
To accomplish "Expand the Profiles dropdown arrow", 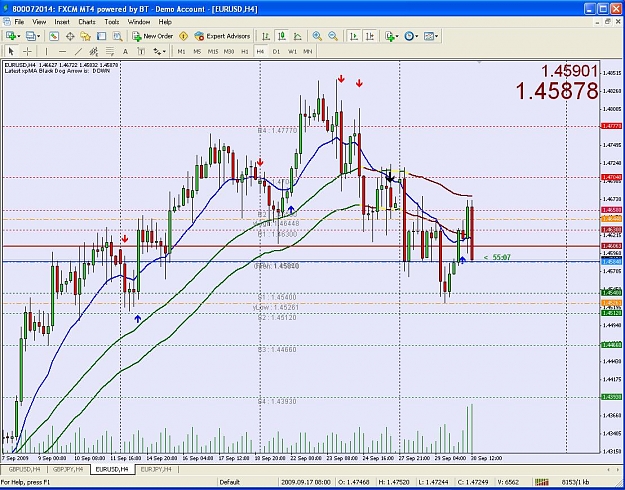I will (39, 37).
